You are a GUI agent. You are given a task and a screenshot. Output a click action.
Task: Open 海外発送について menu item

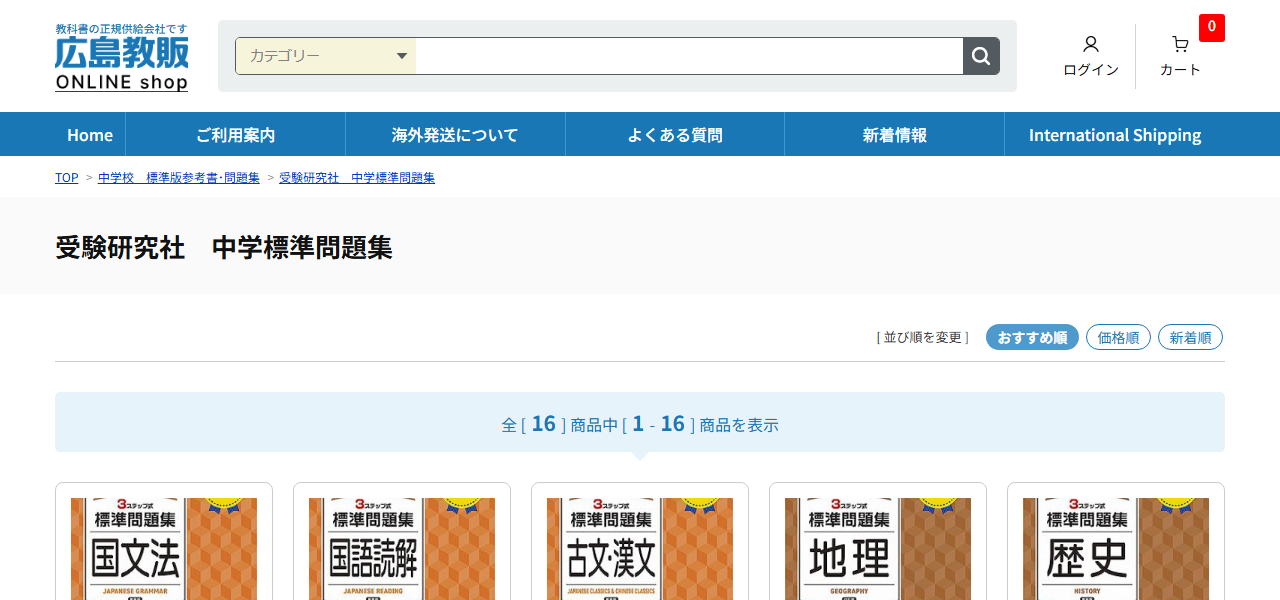coord(455,135)
